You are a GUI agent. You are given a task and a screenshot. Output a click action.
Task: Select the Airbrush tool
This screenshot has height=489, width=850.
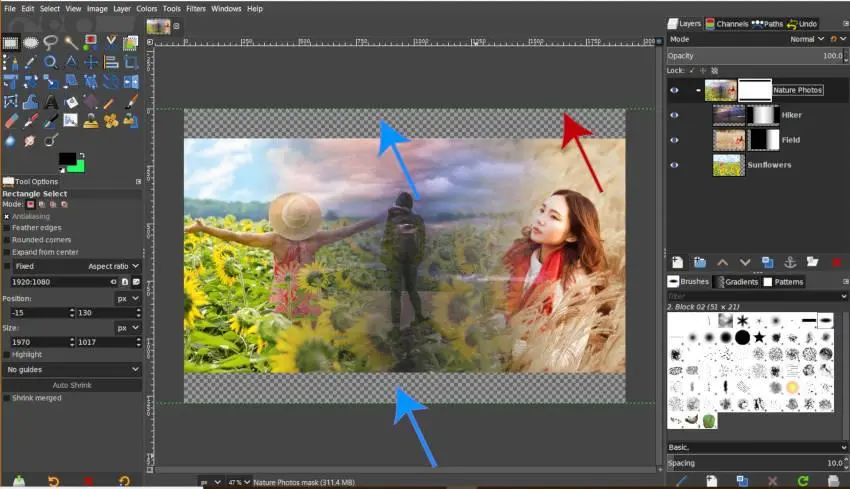pos(30,121)
